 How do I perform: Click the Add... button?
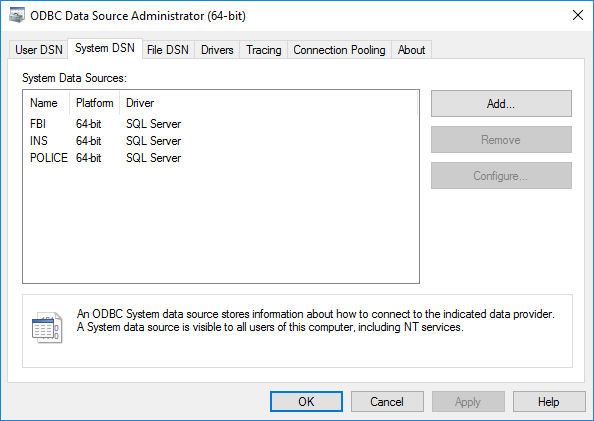point(501,103)
